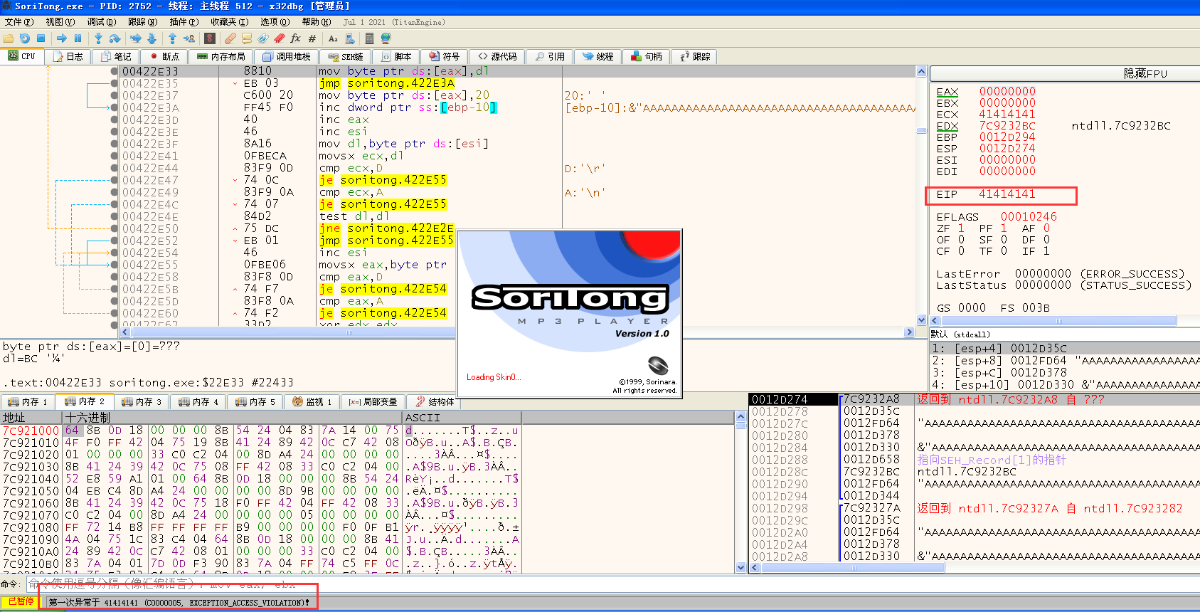Click the 已暂停 status indicator
Screen dimensions: 1200x612
tap(21, 602)
